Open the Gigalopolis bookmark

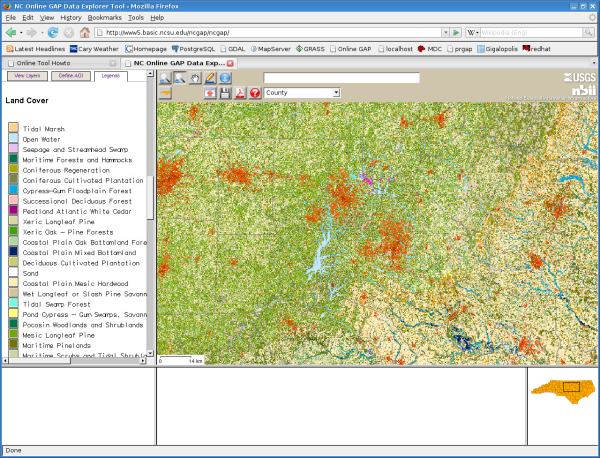[497, 49]
